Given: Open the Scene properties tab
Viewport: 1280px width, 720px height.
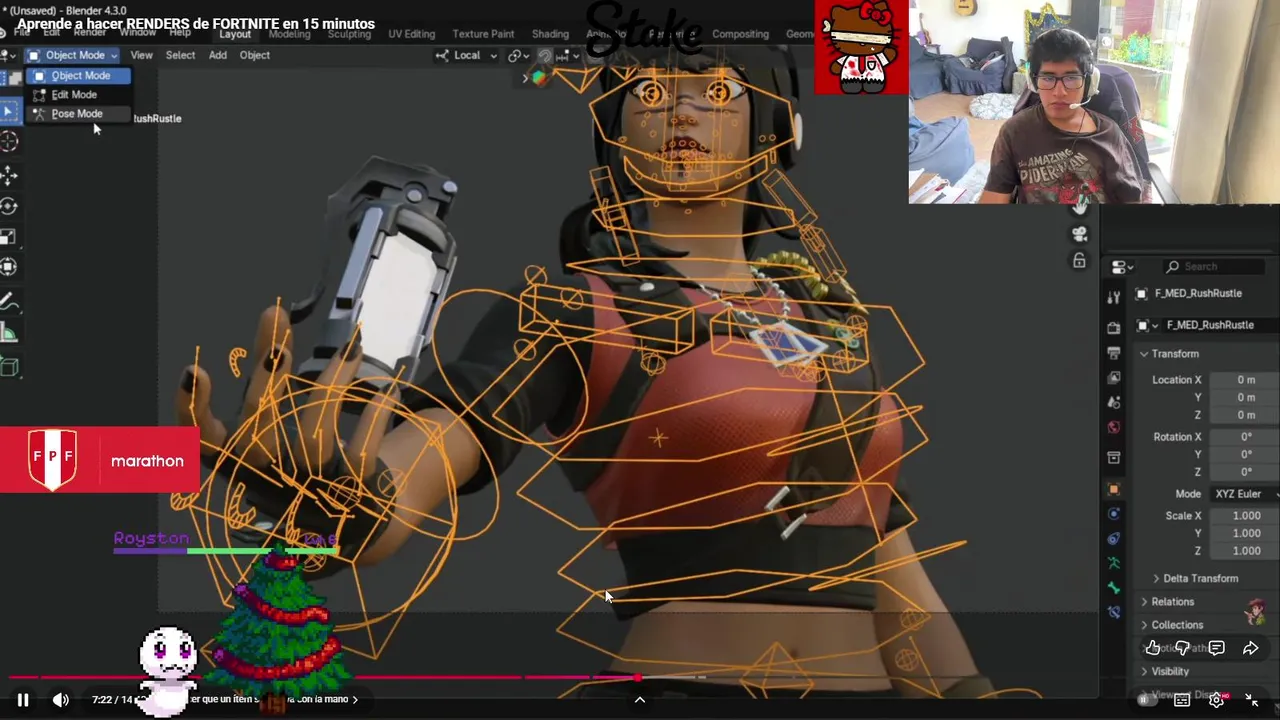Looking at the screenshot, I should (x=1114, y=403).
